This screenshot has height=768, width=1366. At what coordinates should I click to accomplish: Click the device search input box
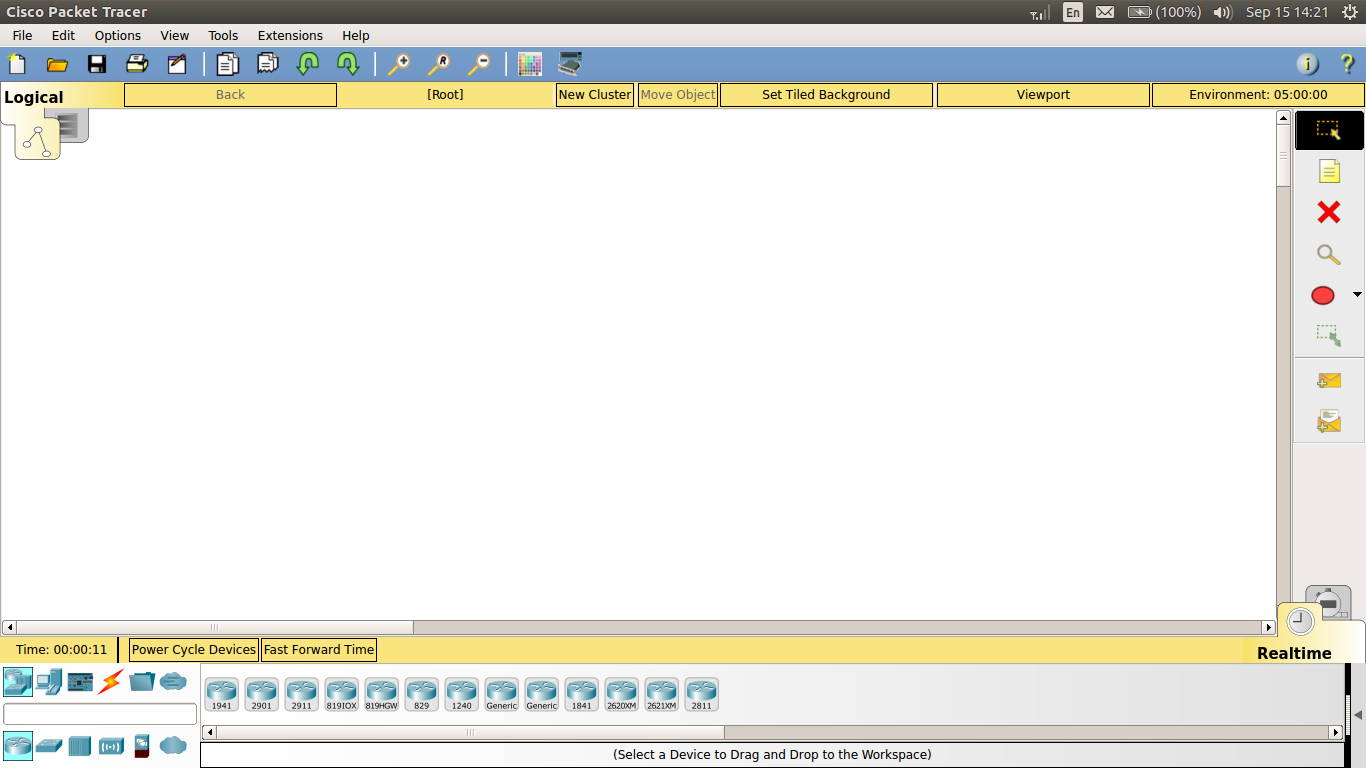99,714
